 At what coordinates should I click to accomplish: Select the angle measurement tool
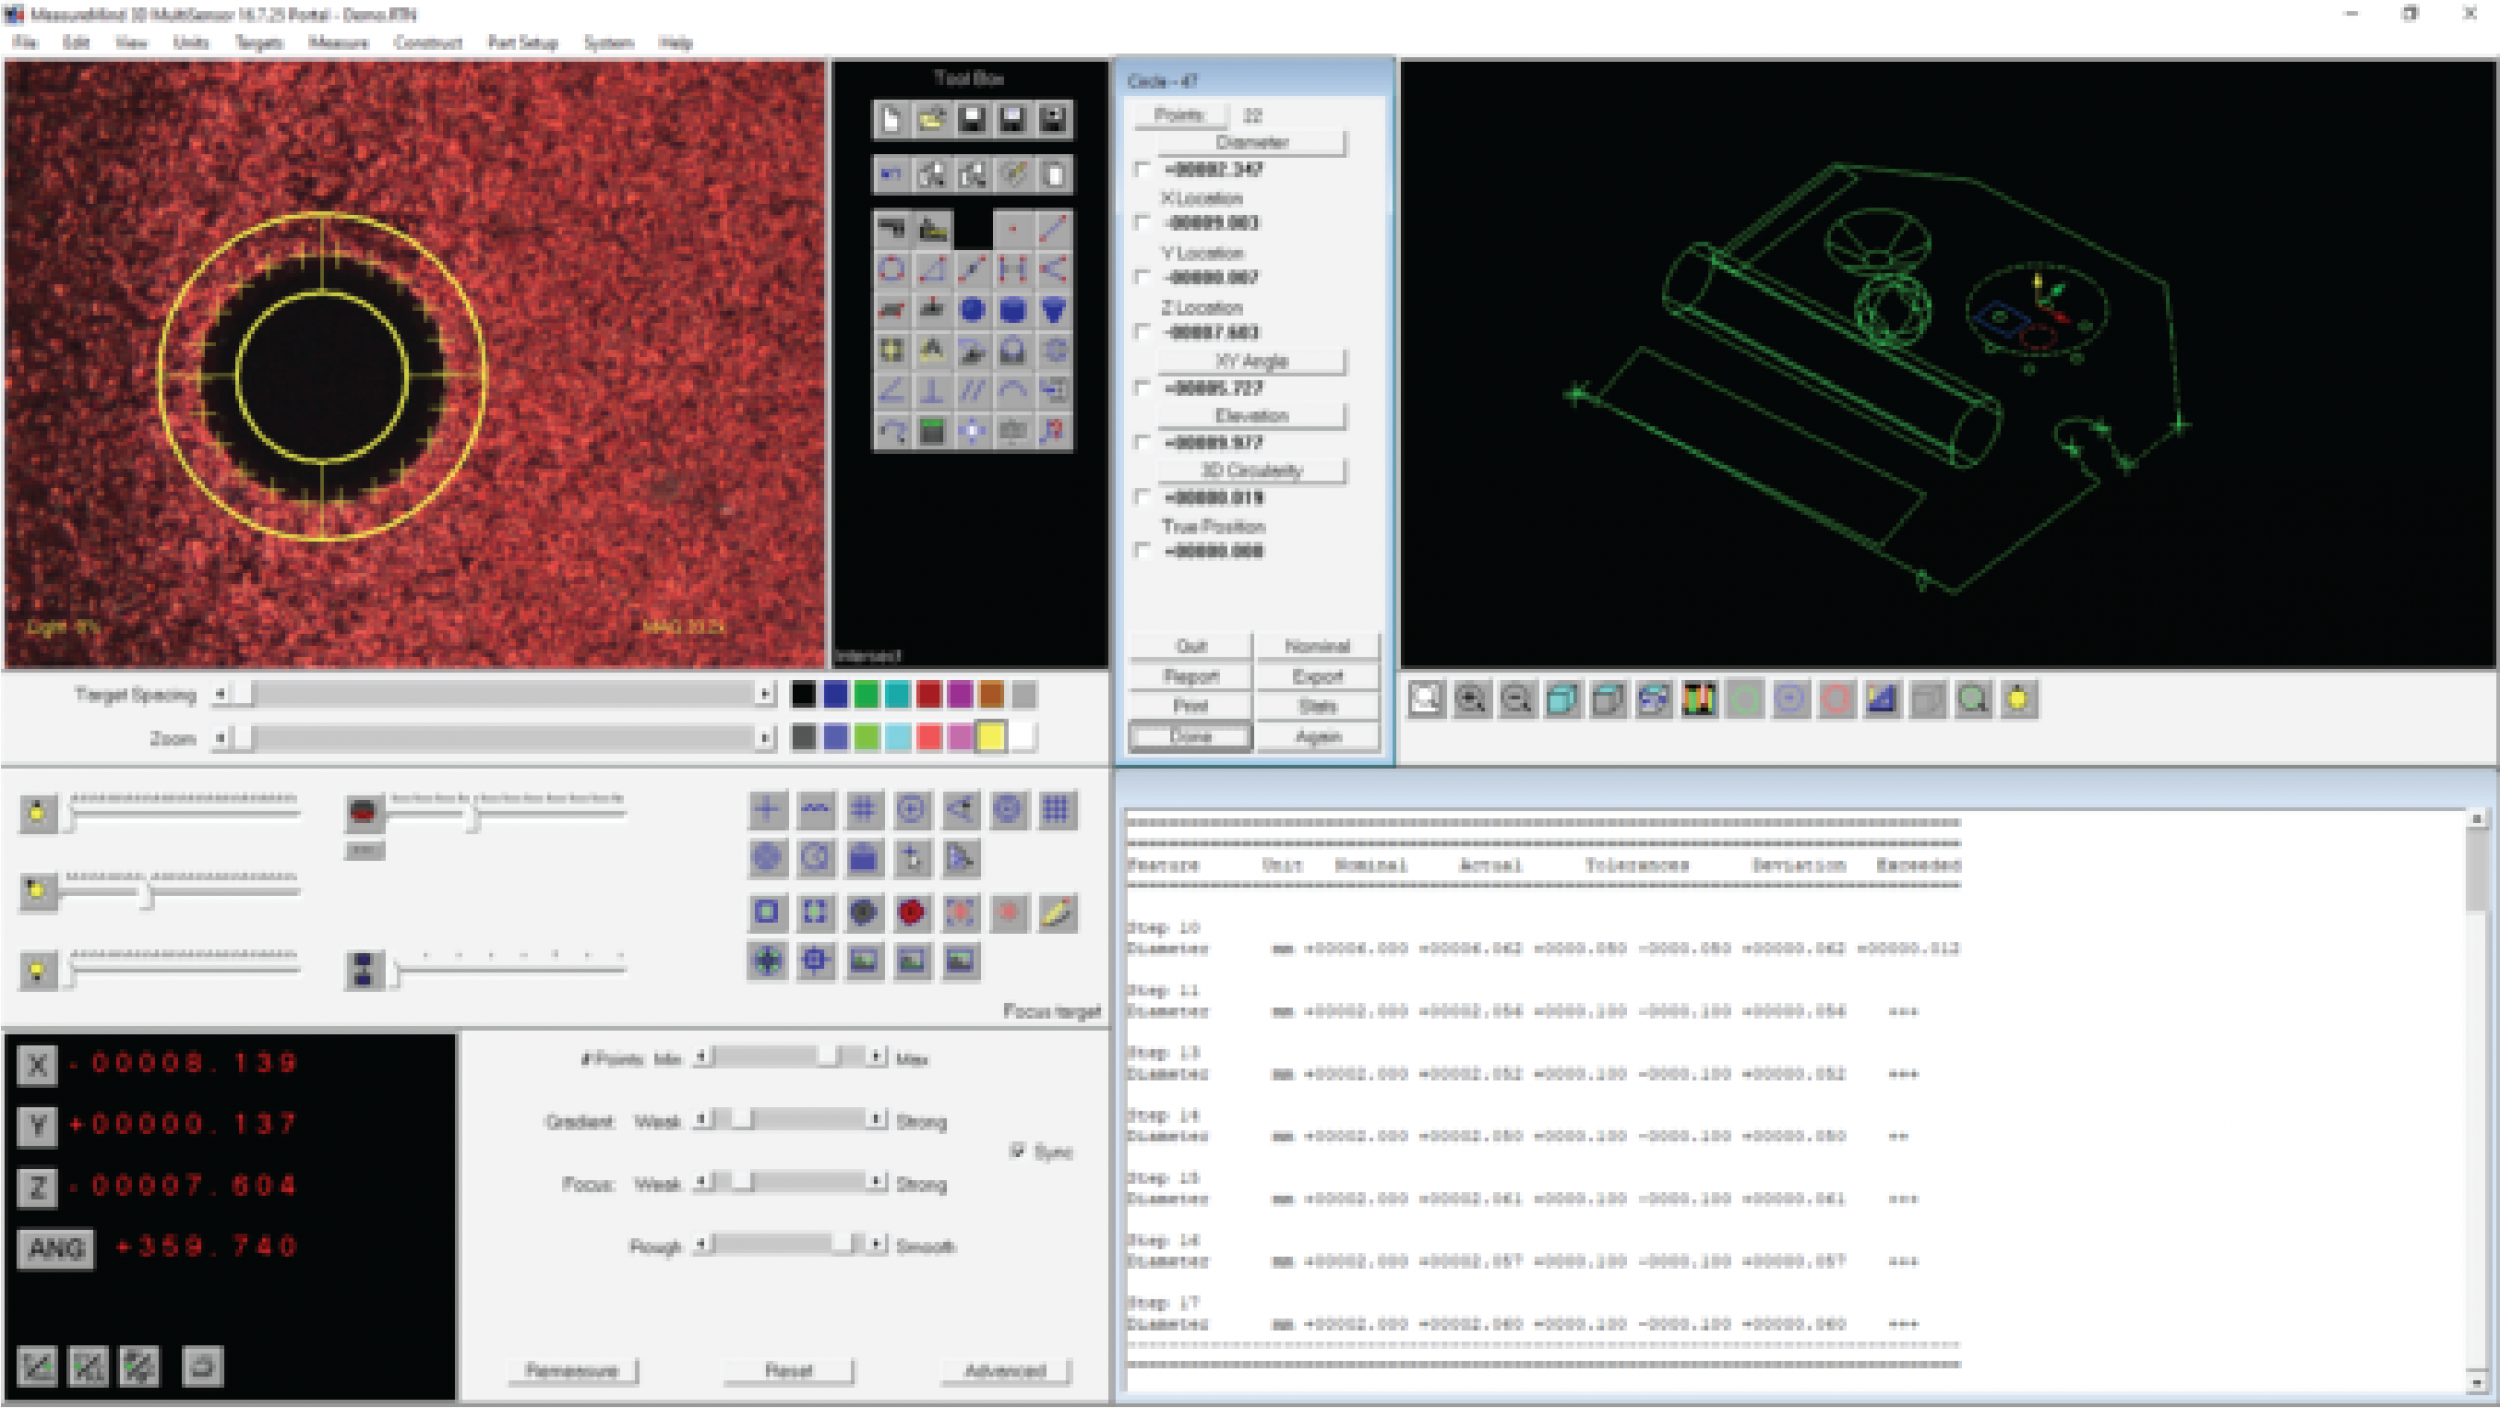(x=893, y=390)
